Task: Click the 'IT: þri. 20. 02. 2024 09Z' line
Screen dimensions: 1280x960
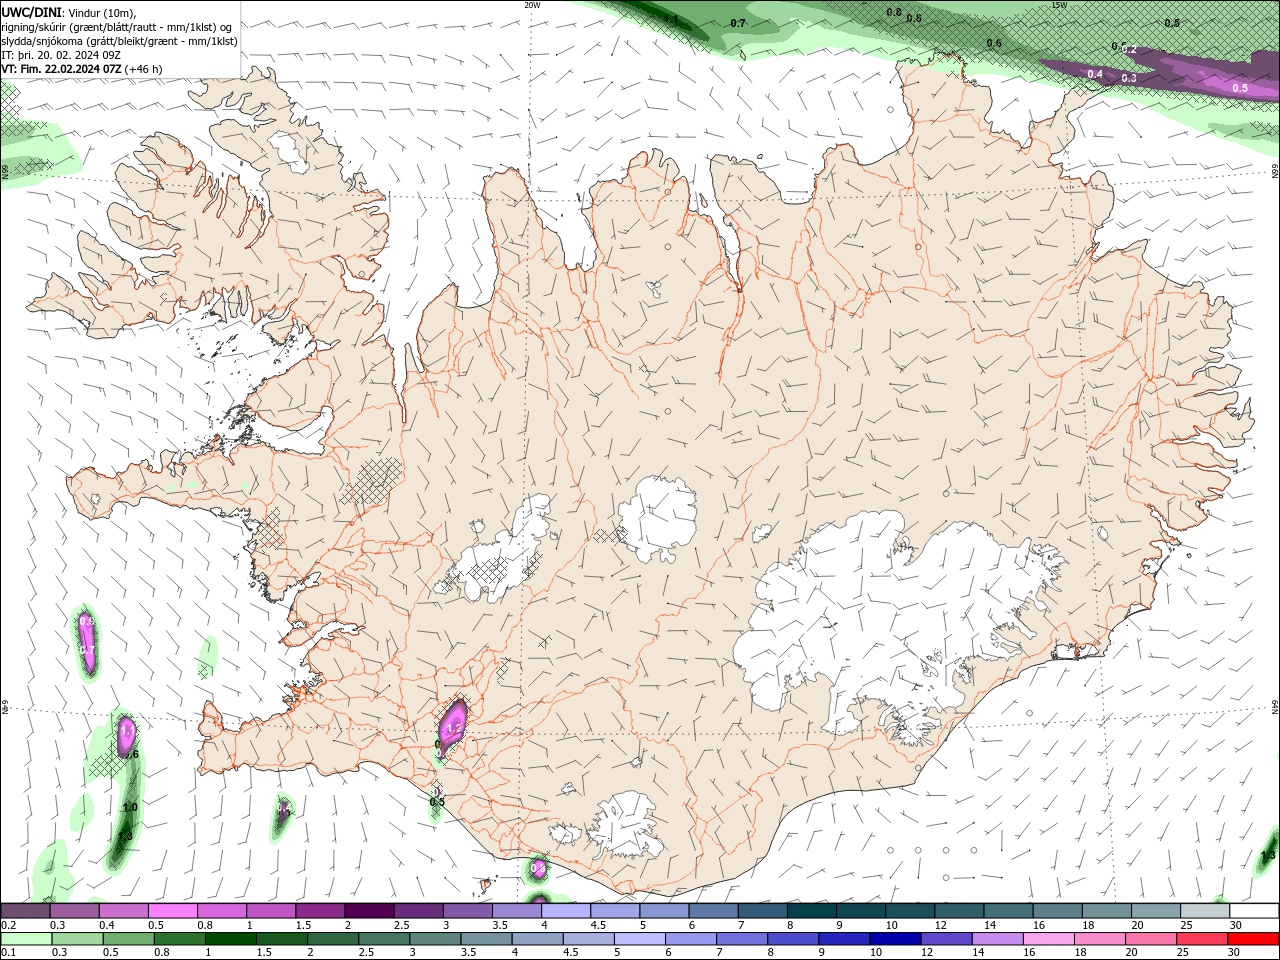Action: (x=60, y=55)
